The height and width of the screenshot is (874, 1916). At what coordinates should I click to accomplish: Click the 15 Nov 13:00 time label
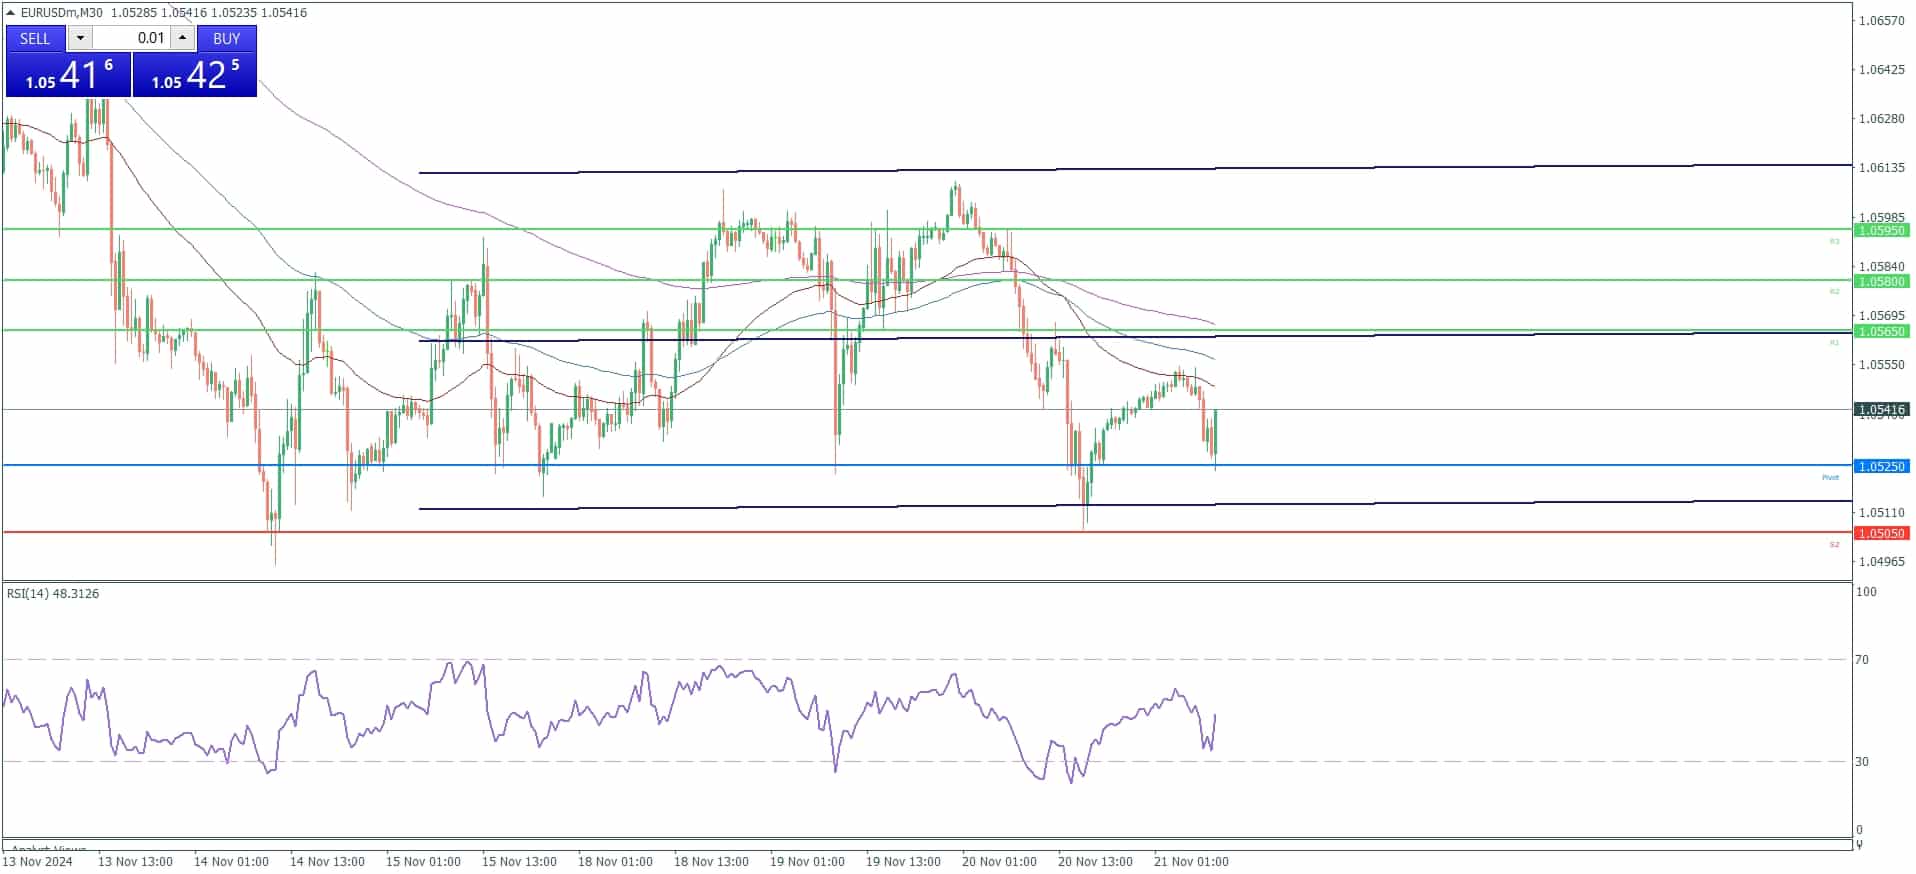coord(519,862)
